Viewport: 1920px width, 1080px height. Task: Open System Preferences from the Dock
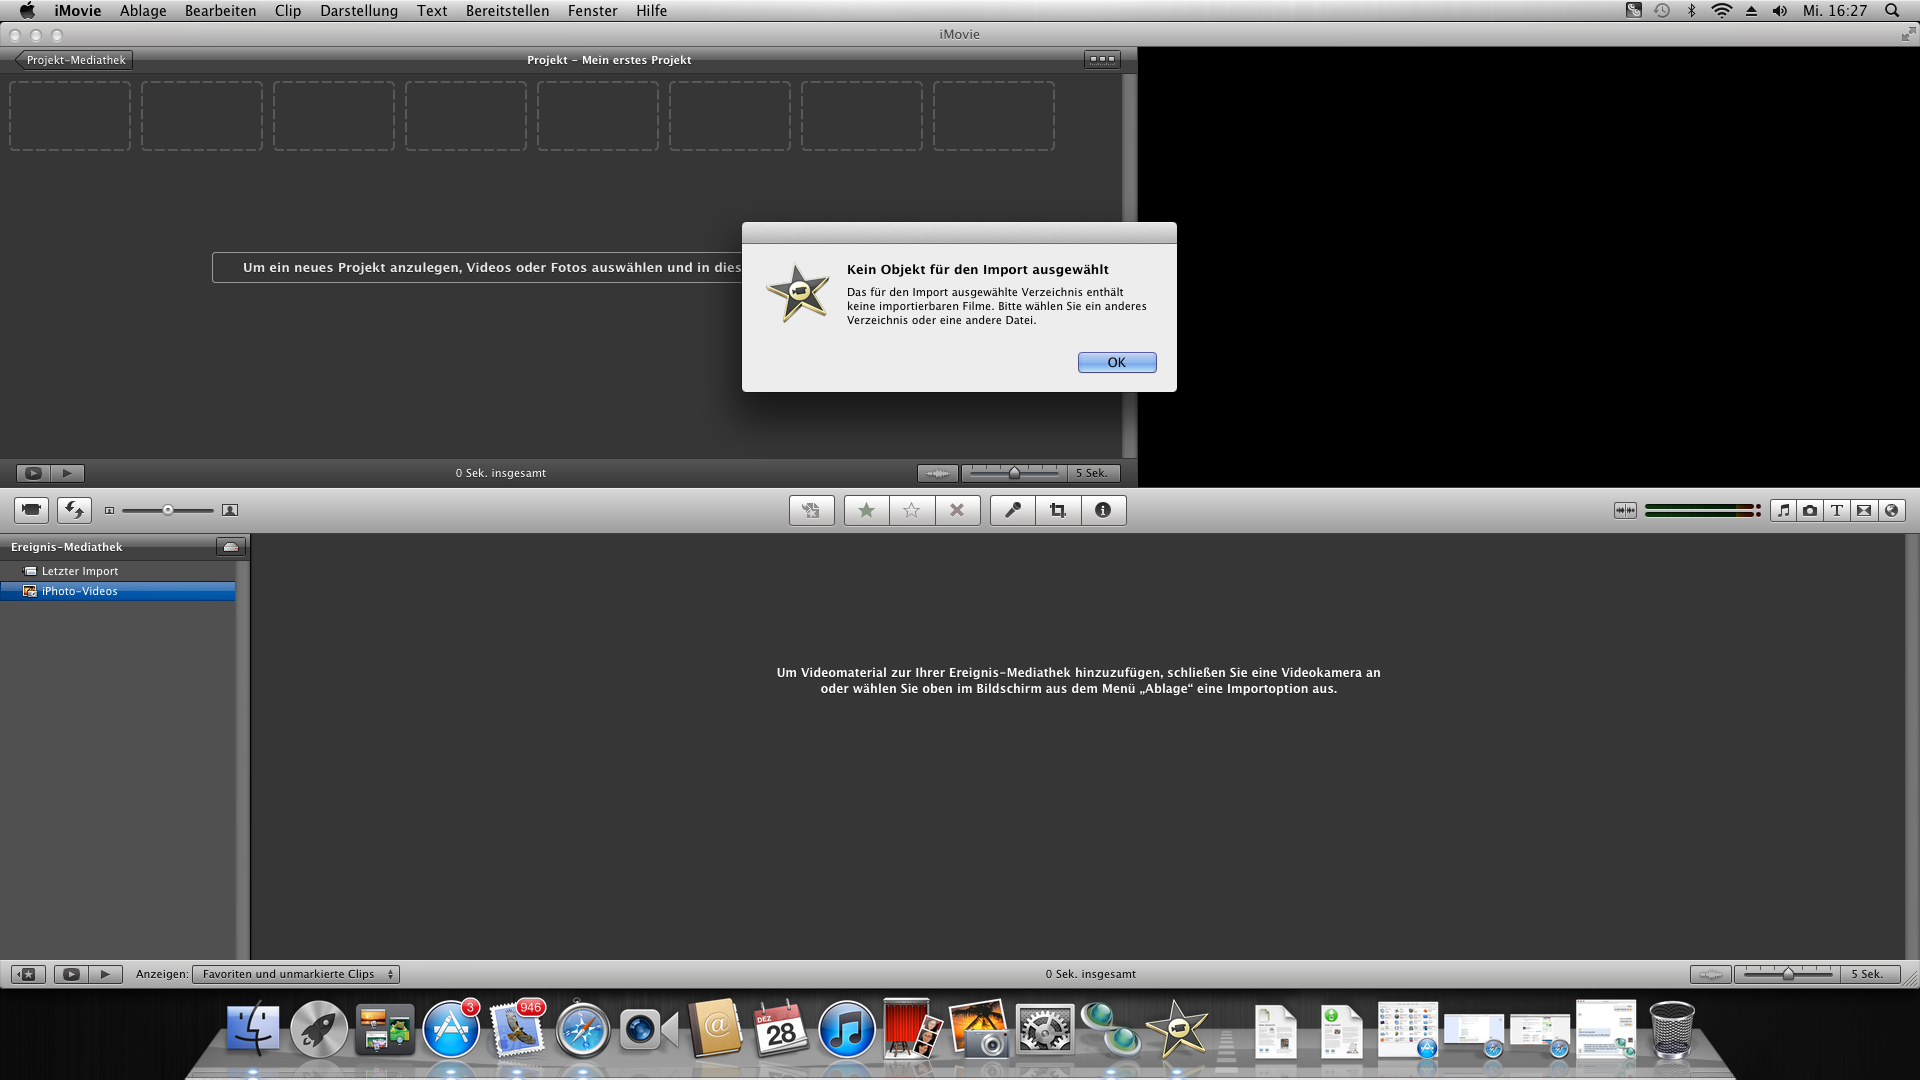1045,1030
